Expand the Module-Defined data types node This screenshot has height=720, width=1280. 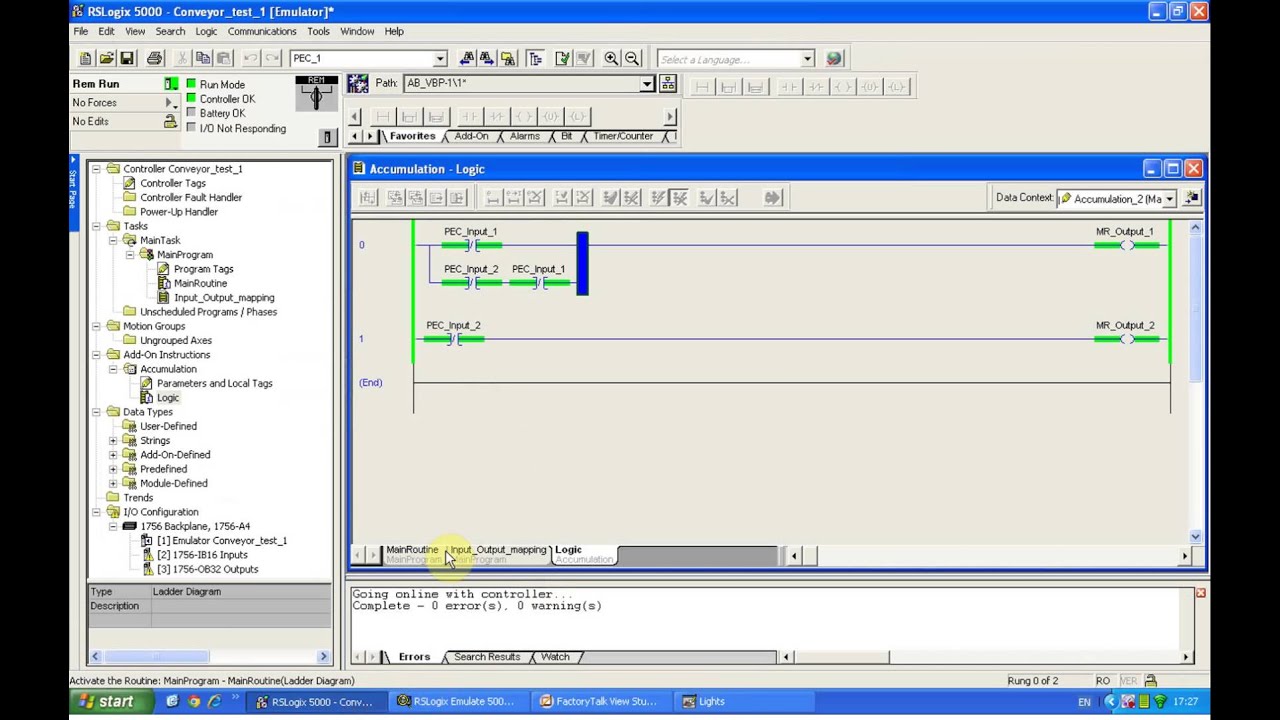pos(113,484)
